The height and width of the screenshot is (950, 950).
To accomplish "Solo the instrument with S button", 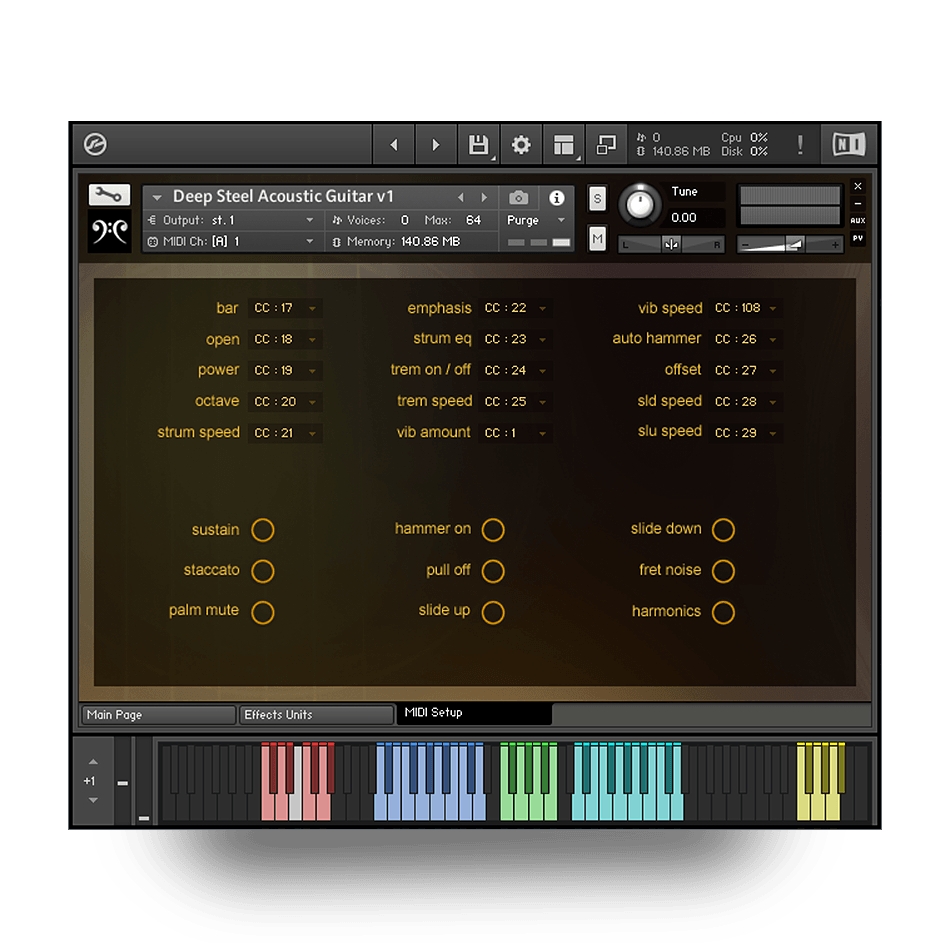I will point(597,198).
